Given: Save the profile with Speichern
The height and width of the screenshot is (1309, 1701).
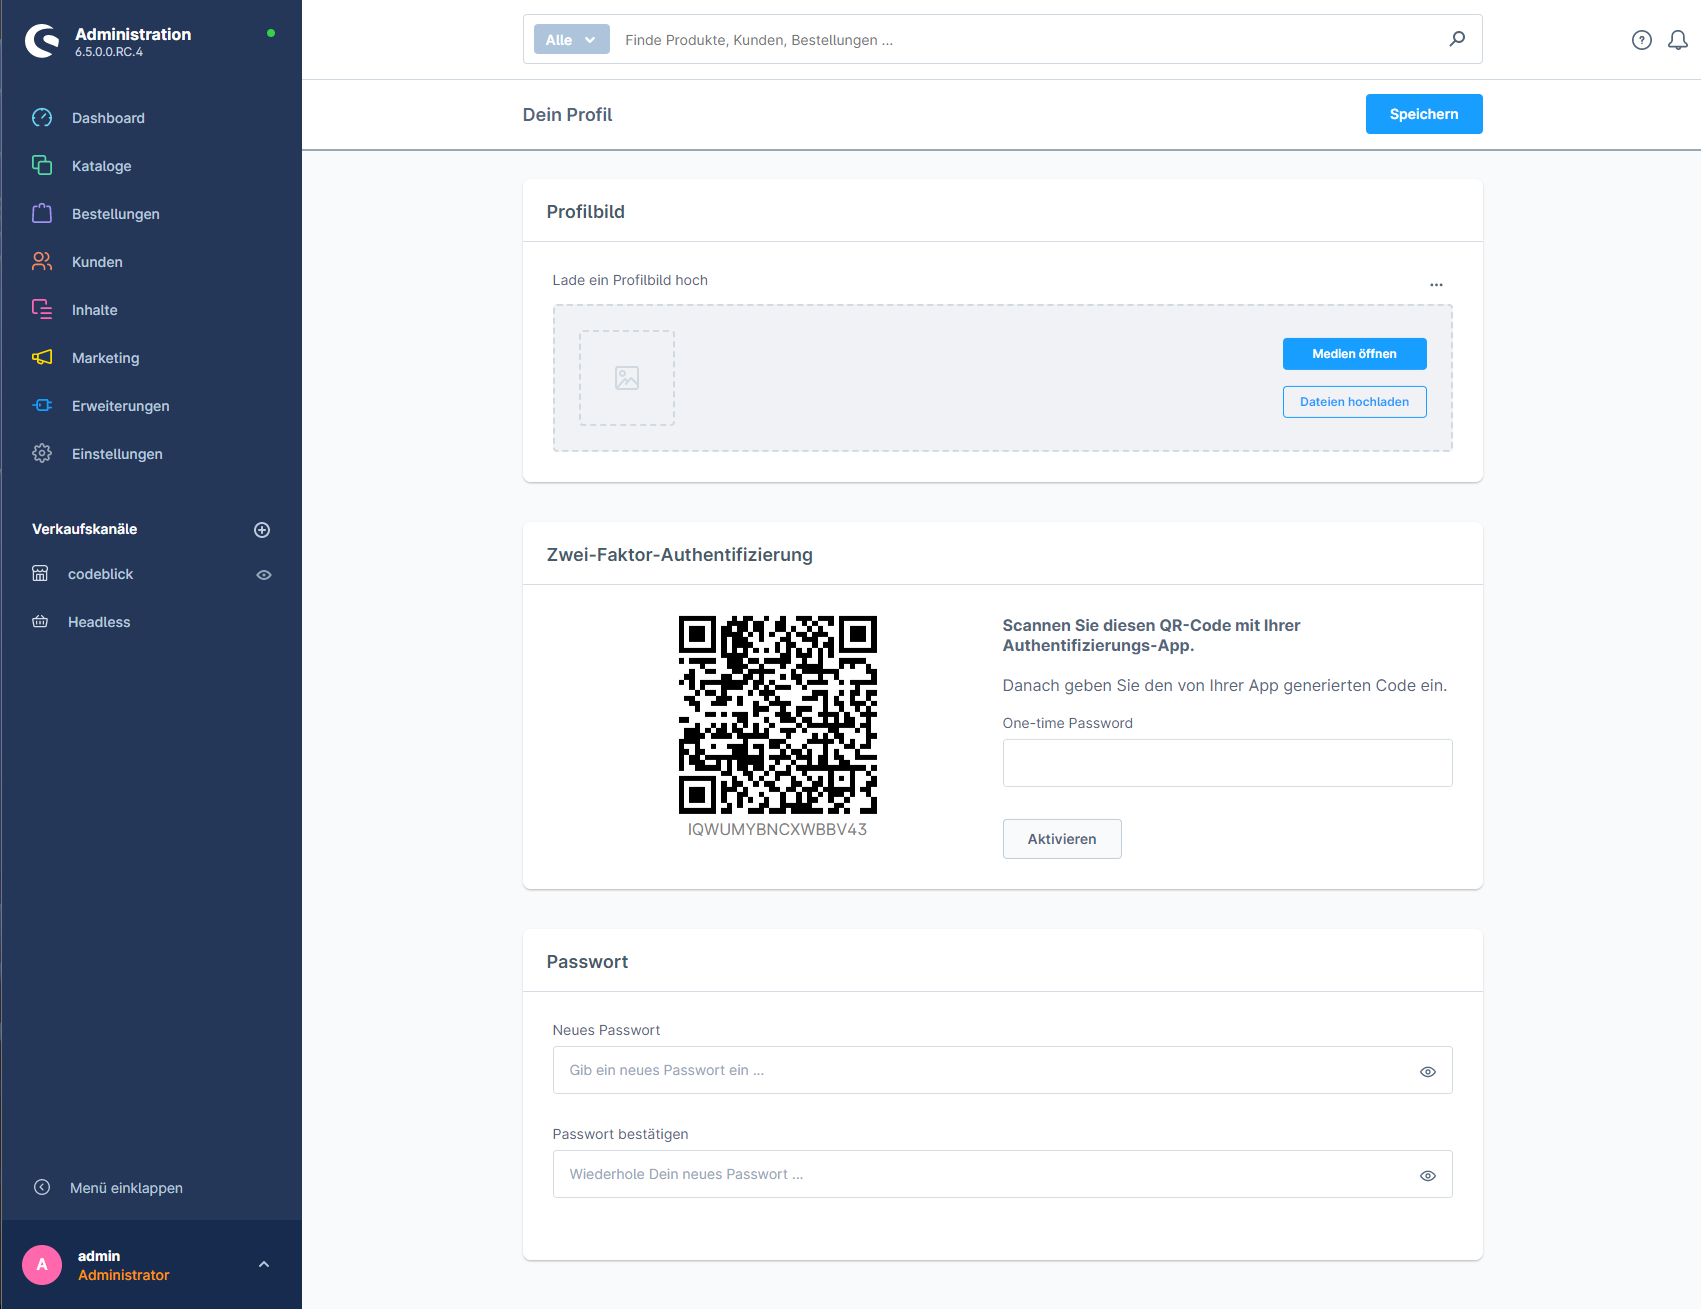Looking at the screenshot, I should click(x=1424, y=114).
